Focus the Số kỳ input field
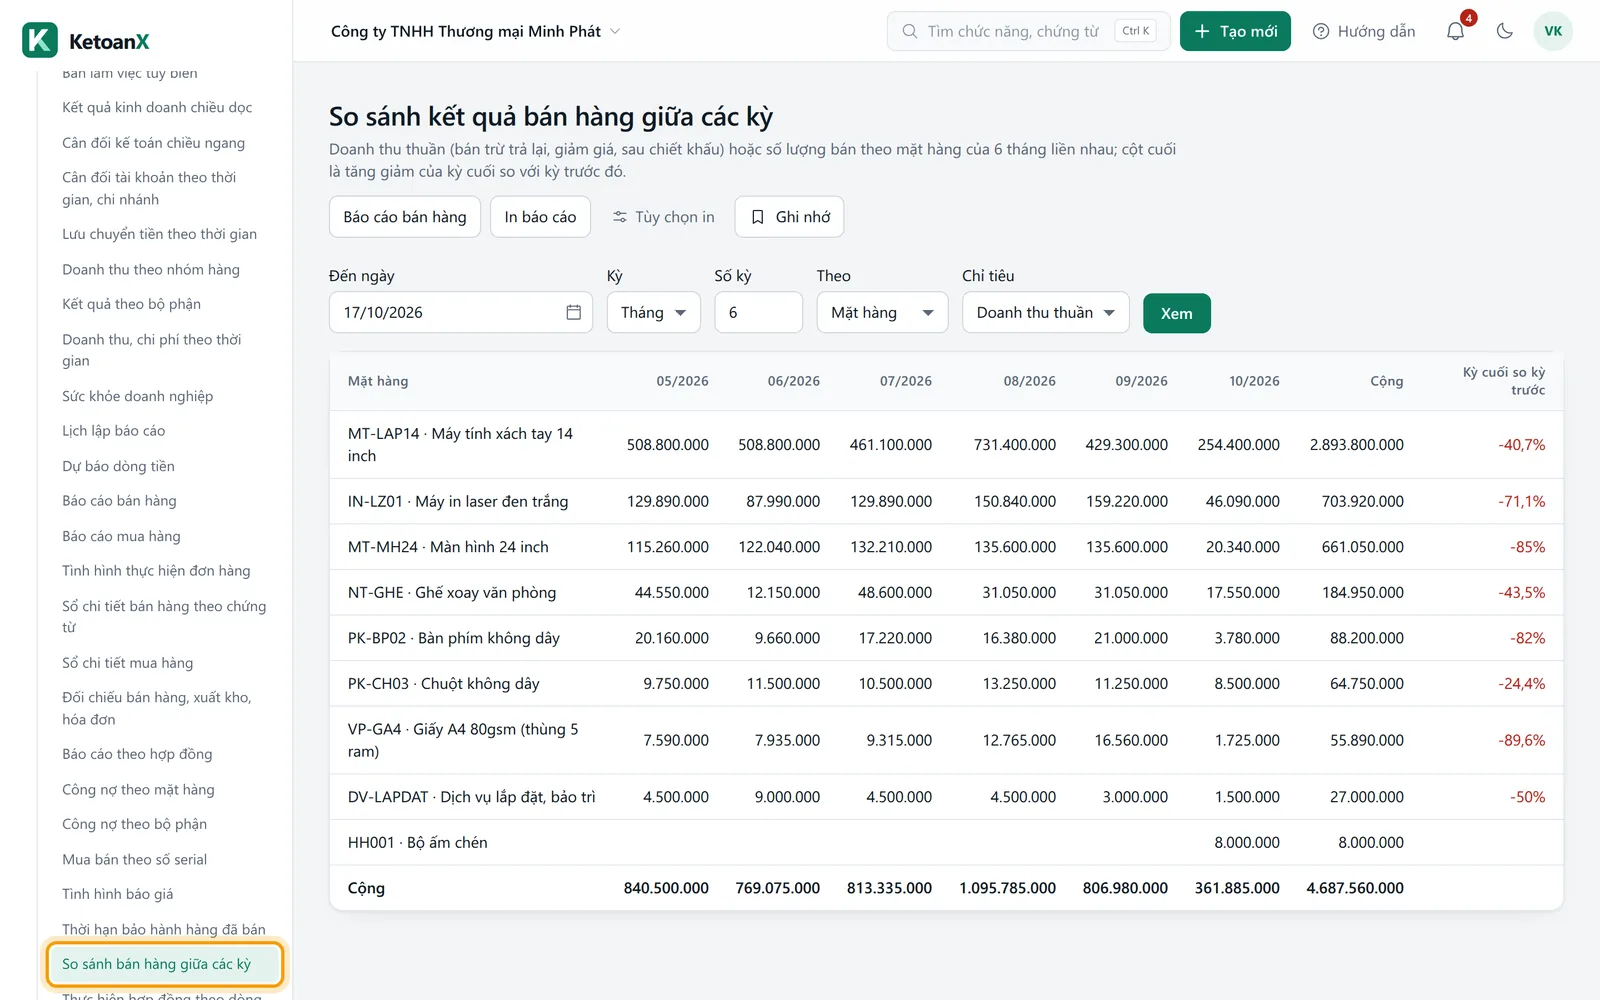 pyautogui.click(x=759, y=312)
